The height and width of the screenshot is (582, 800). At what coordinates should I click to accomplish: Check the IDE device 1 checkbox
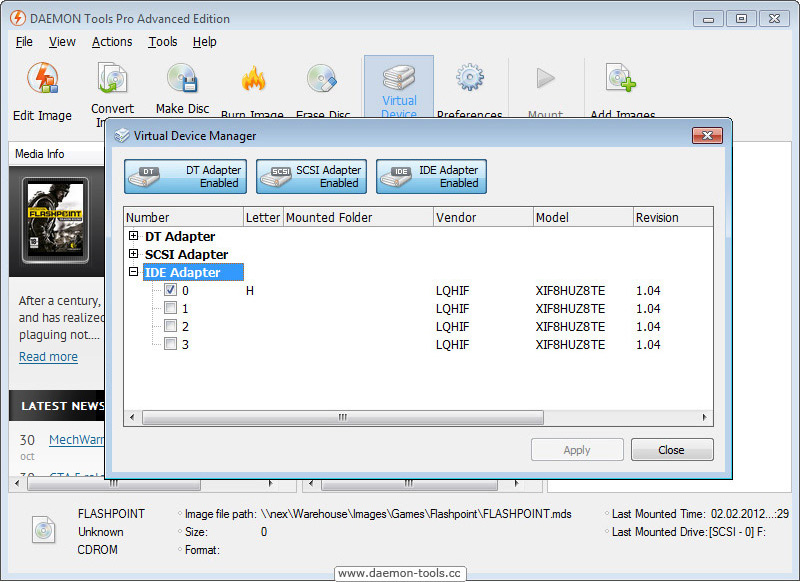[x=170, y=308]
